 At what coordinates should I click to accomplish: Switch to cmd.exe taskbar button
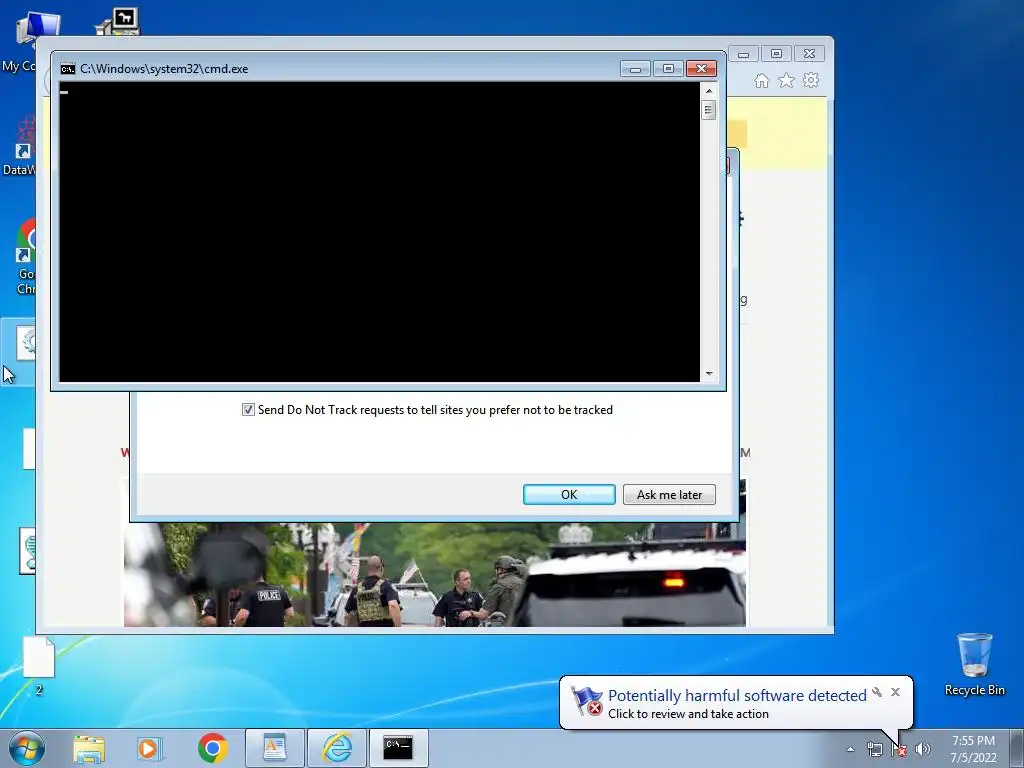[x=398, y=748]
